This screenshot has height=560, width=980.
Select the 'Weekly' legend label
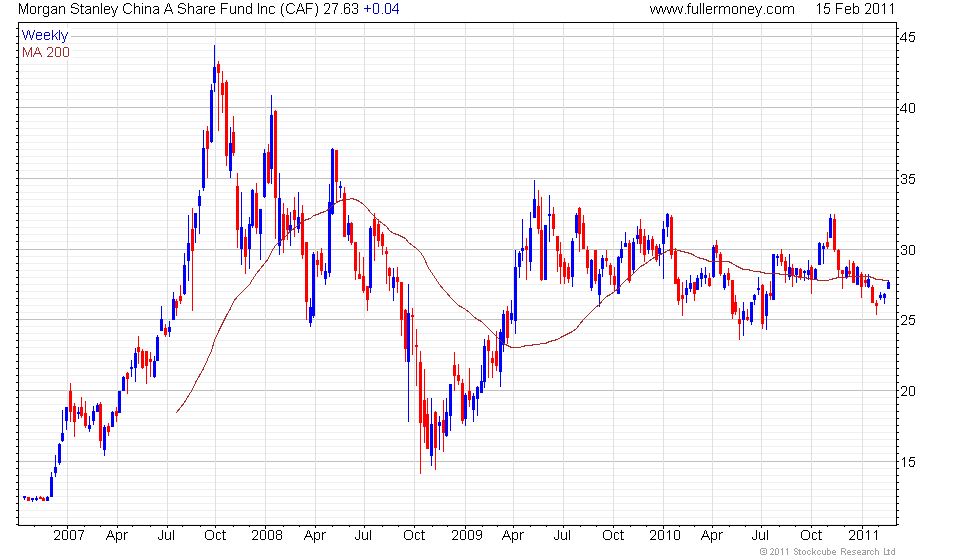(44, 36)
